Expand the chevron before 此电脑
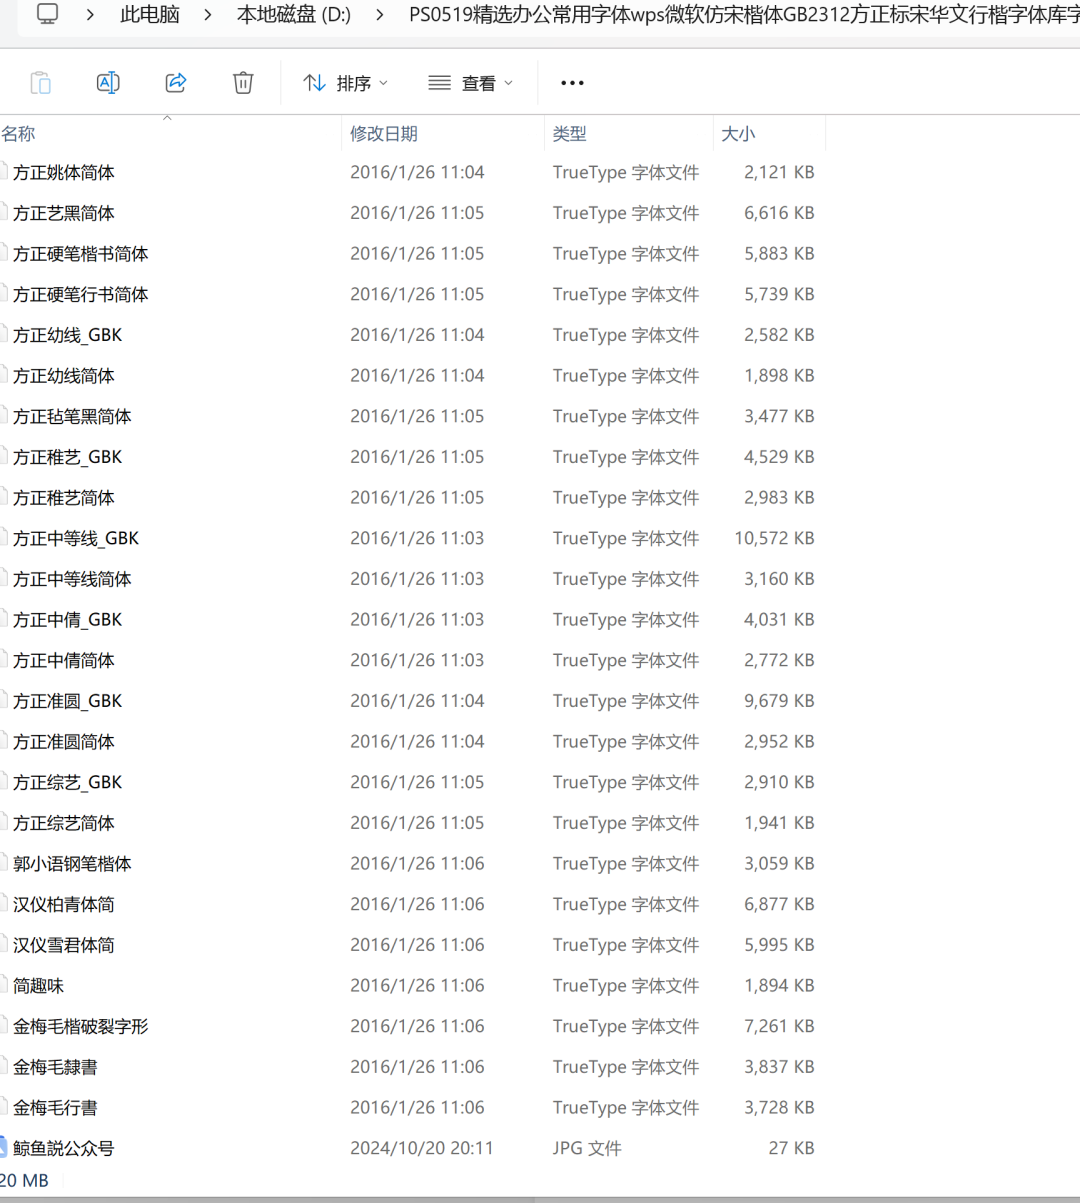1080x1203 pixels. (x=91, y=15)
